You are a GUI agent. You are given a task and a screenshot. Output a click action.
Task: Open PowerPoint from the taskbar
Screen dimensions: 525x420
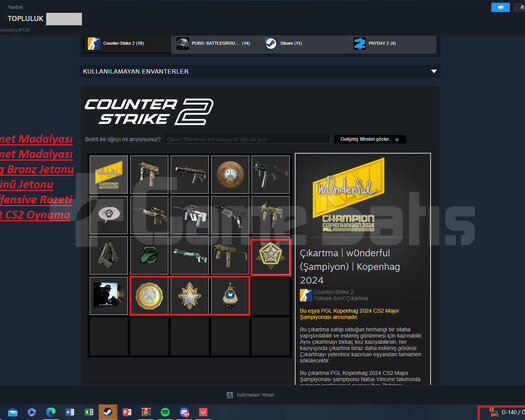[x=127, y=412]
